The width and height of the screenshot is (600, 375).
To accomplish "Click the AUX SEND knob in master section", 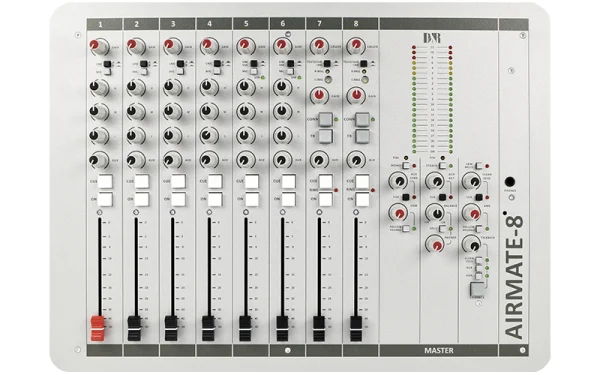I will 398,181.
